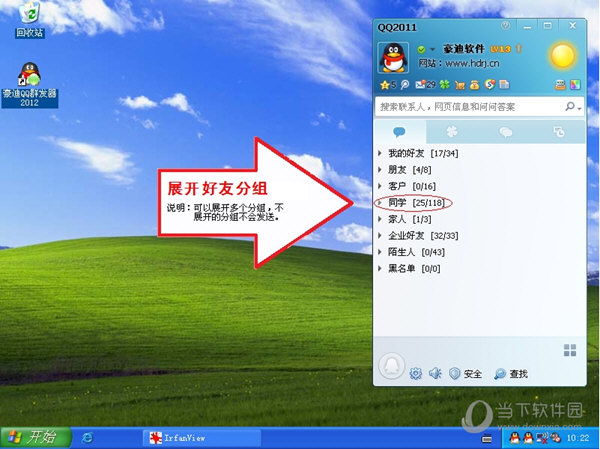Click the network connection tray icon
Viewport: 600px width, 449px height.
pyautogui.click(x=542, y=437)
